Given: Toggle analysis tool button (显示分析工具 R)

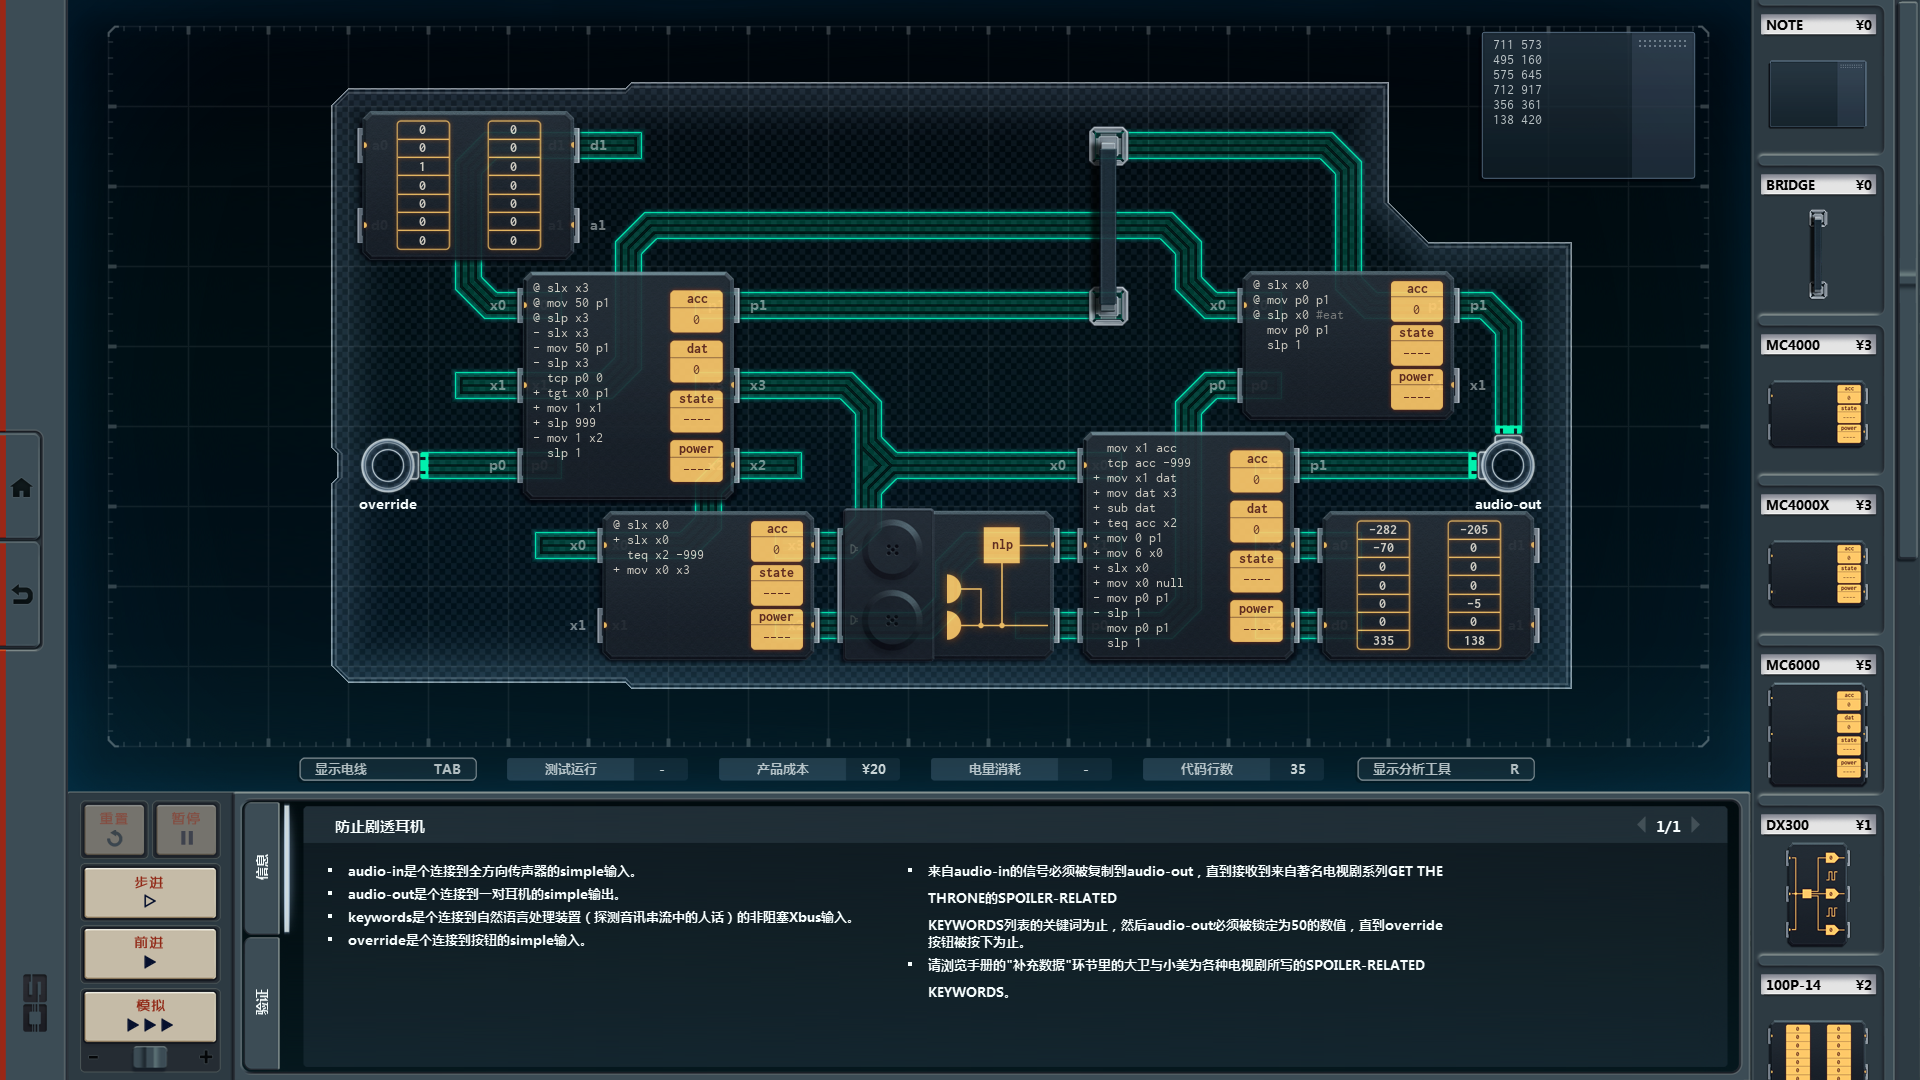Looking at the screenshot, I should [1445, 769].
